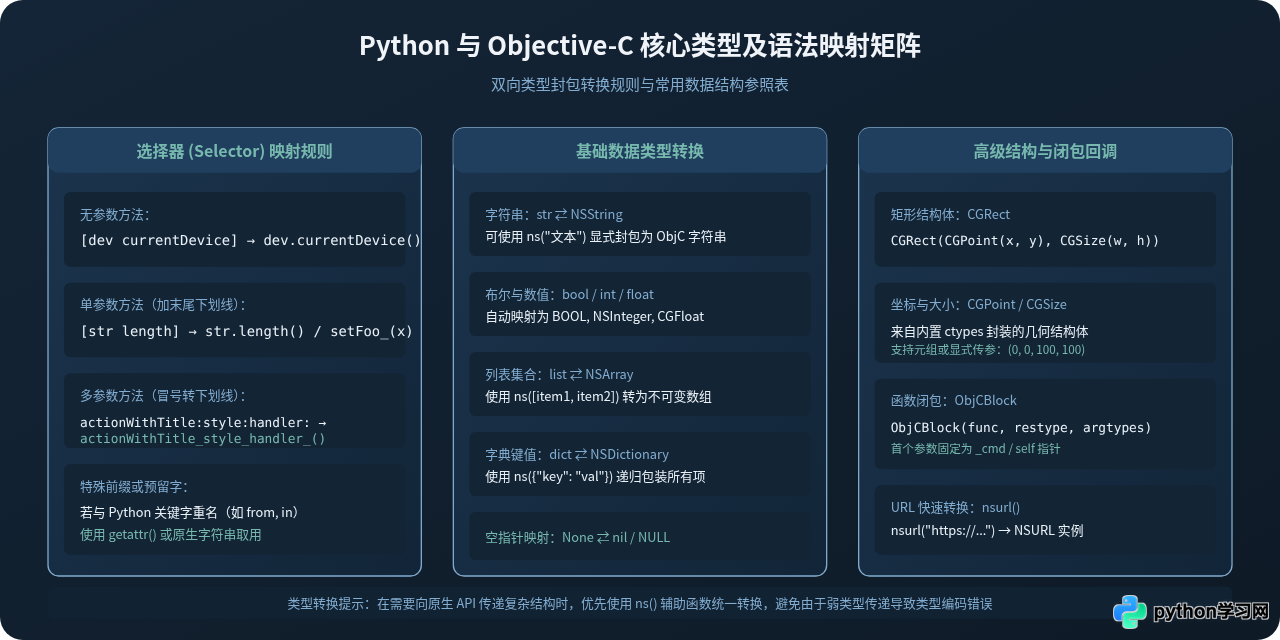
Task: Click the "字符串:str ⇄ NSString" label
Action: click(x=554, y=214)
